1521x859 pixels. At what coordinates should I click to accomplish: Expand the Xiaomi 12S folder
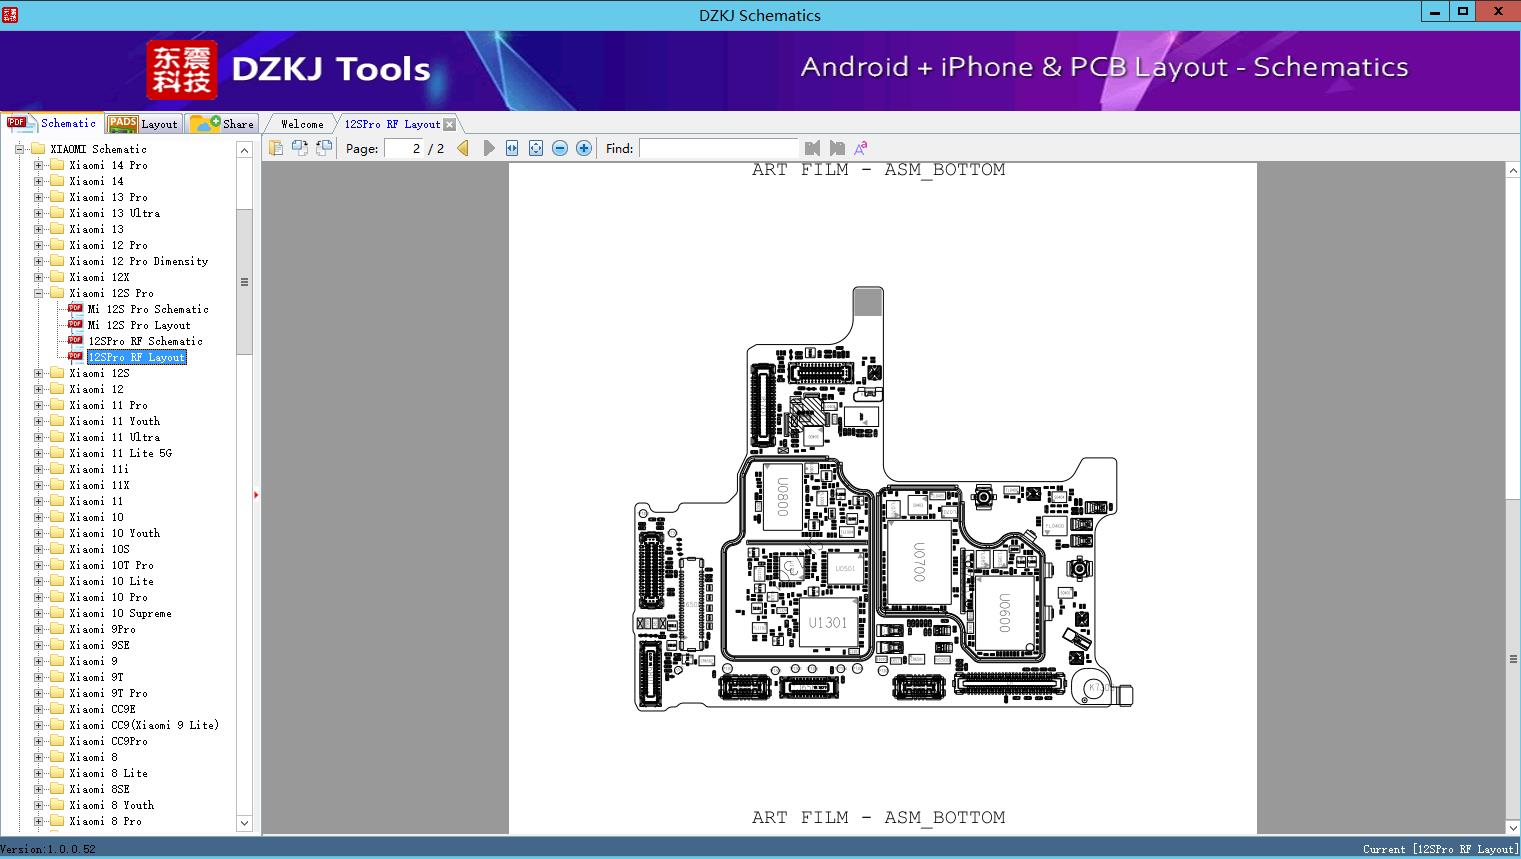pyautogui.click(x=38, y=373)
